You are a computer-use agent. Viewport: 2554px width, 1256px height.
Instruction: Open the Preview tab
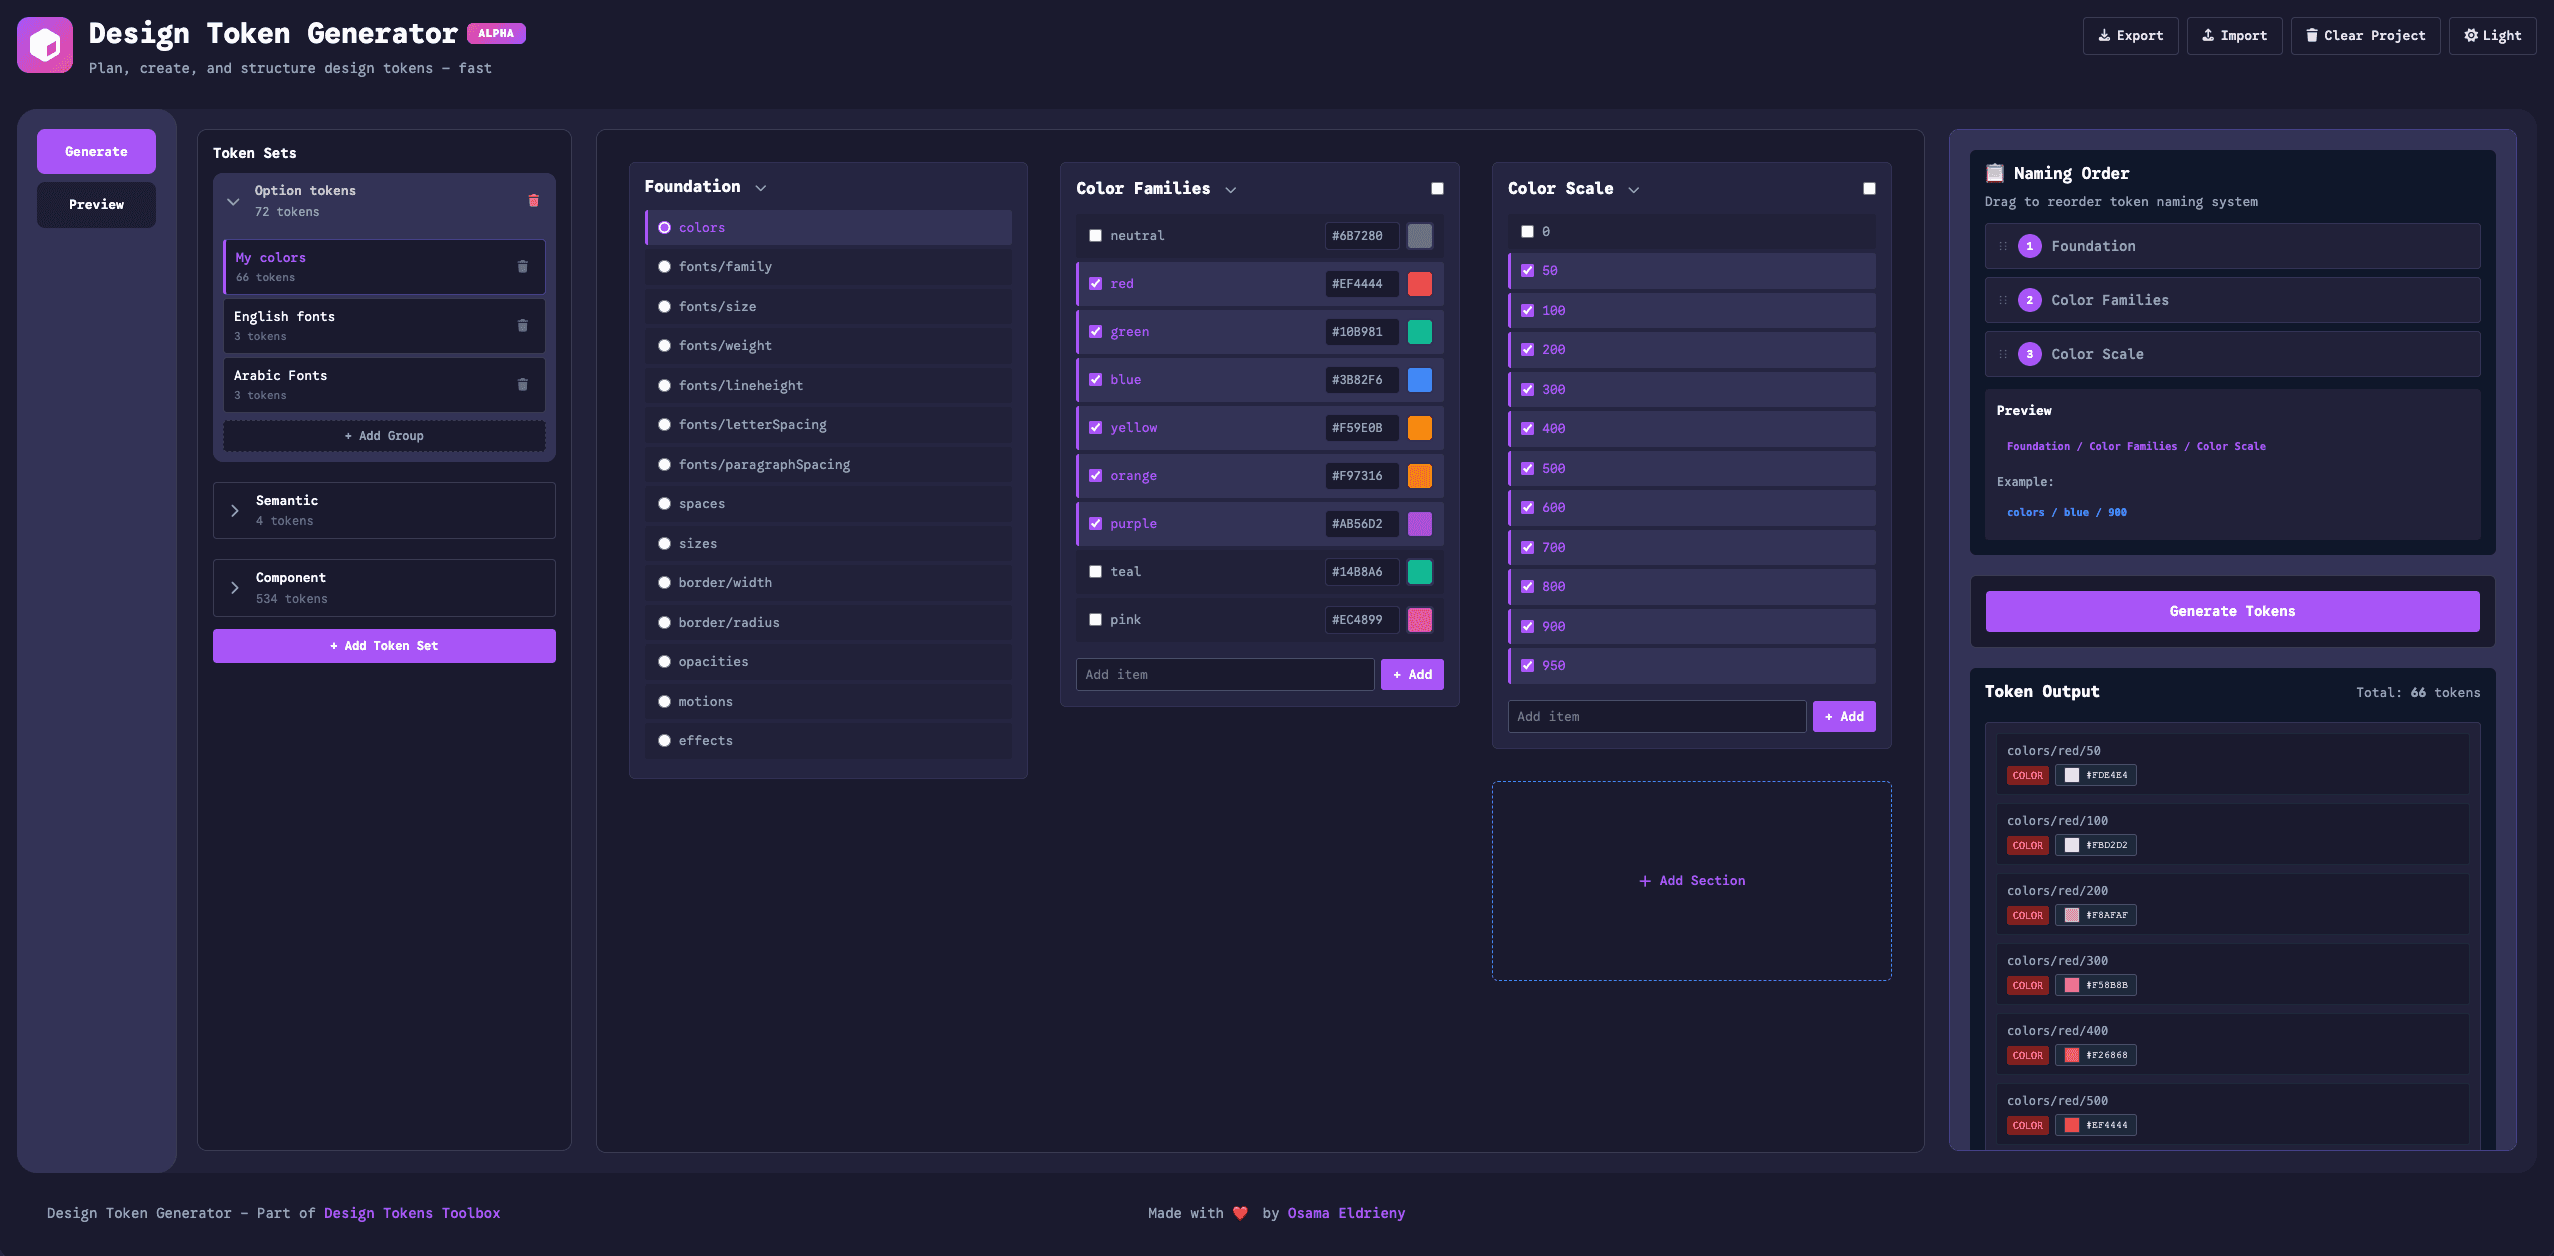[96, 205]
